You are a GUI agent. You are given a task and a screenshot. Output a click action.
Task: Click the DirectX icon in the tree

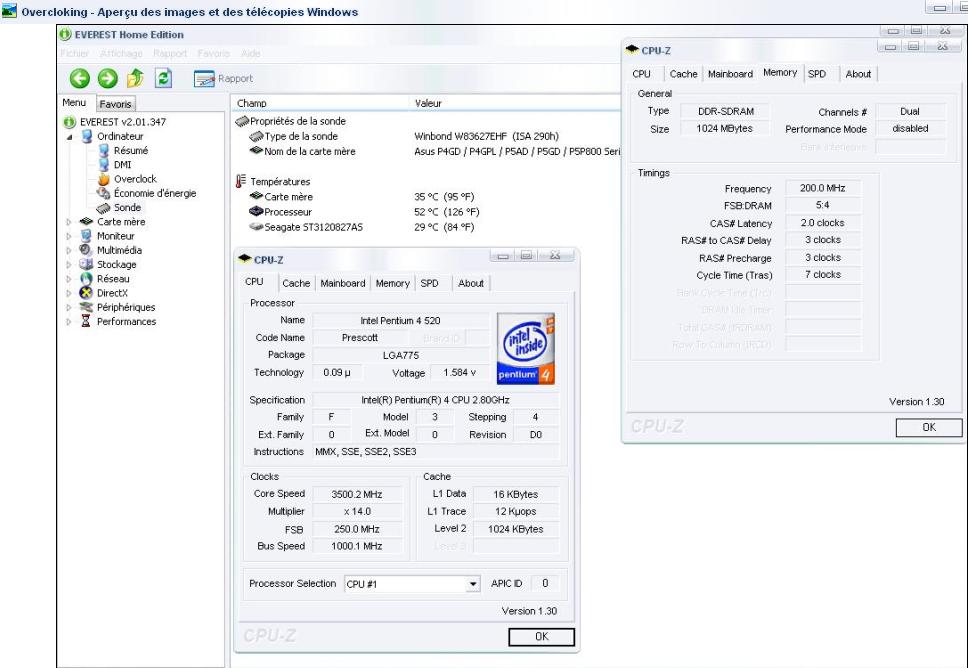pos(87,293)
